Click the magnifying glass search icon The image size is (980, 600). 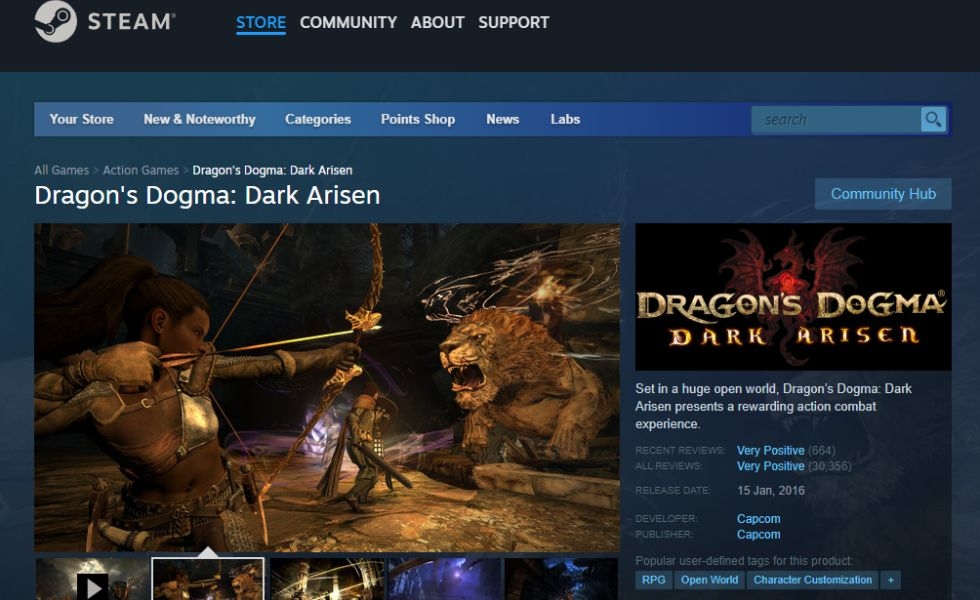933,119
